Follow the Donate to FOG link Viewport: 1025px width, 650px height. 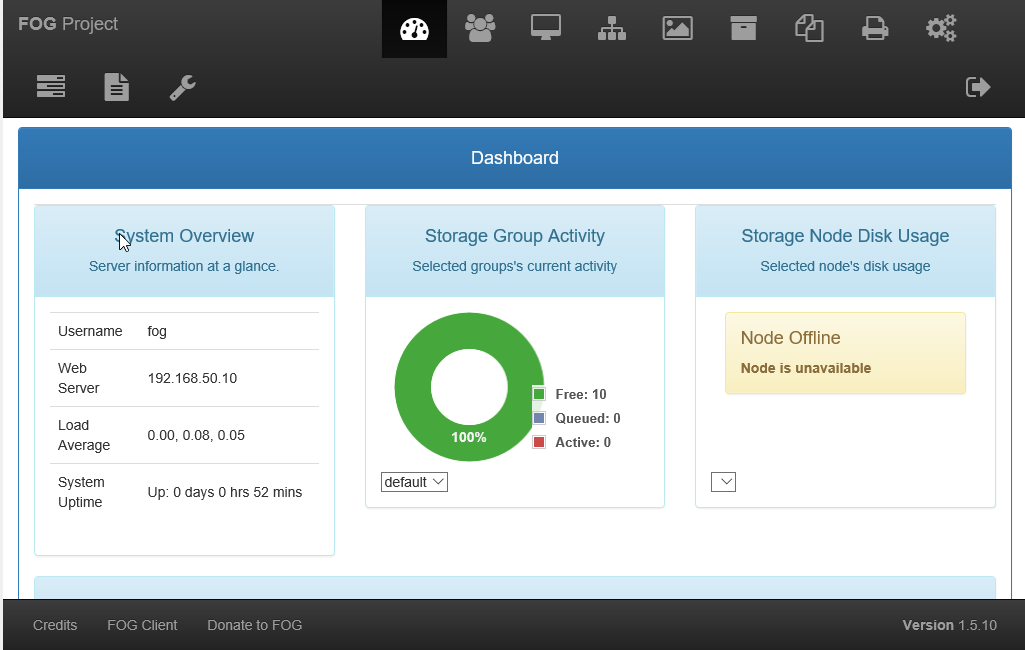[254, 625]
